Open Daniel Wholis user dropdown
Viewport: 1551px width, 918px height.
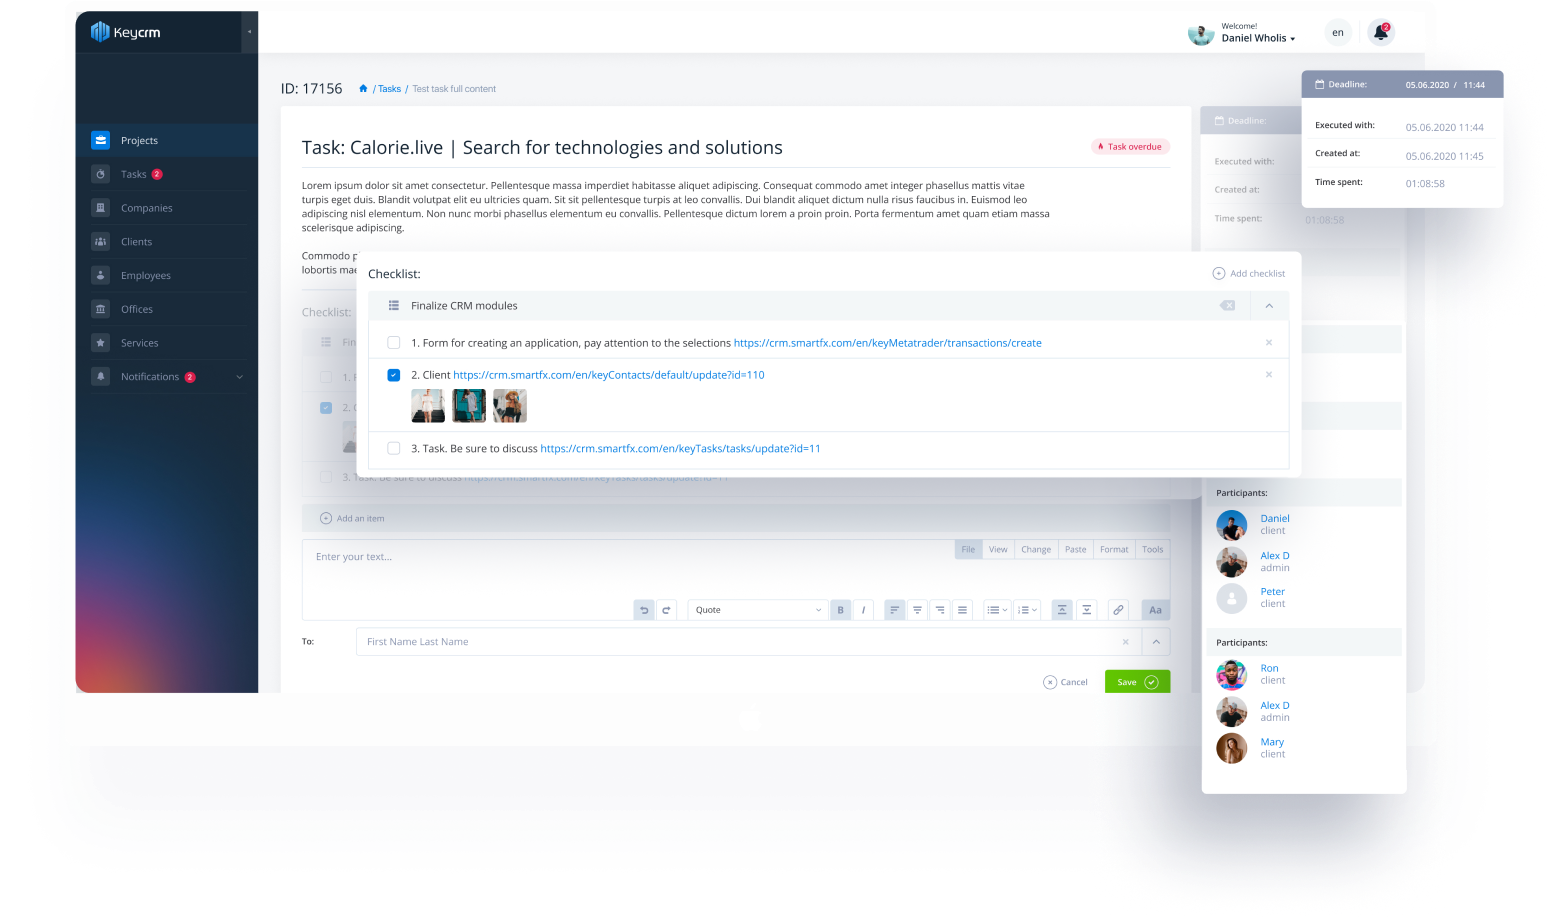pyautogui.click(x=1258, y=38)
